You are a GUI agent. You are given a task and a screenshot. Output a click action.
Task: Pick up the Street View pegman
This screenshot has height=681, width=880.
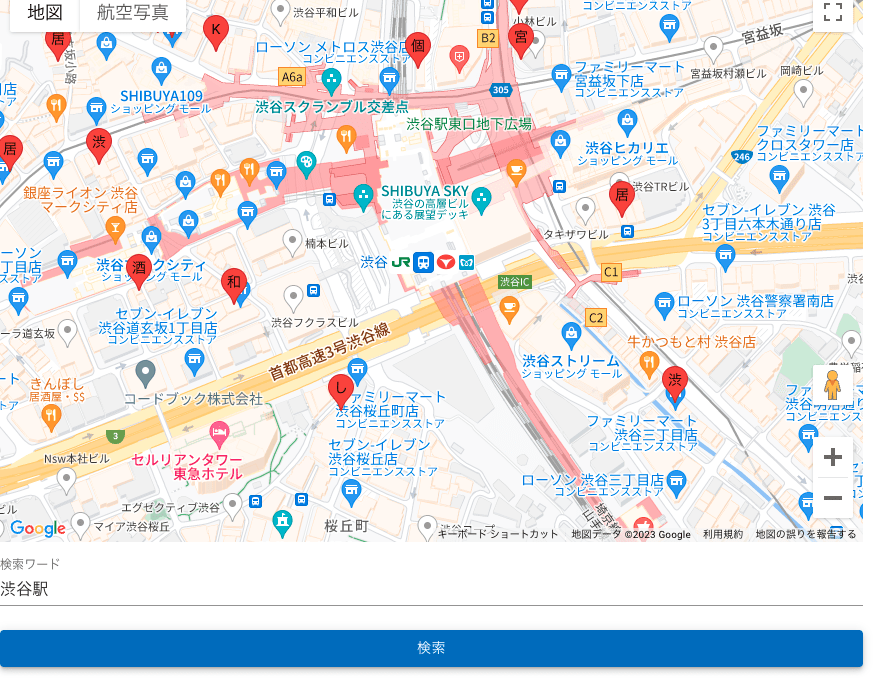[833, 385]
